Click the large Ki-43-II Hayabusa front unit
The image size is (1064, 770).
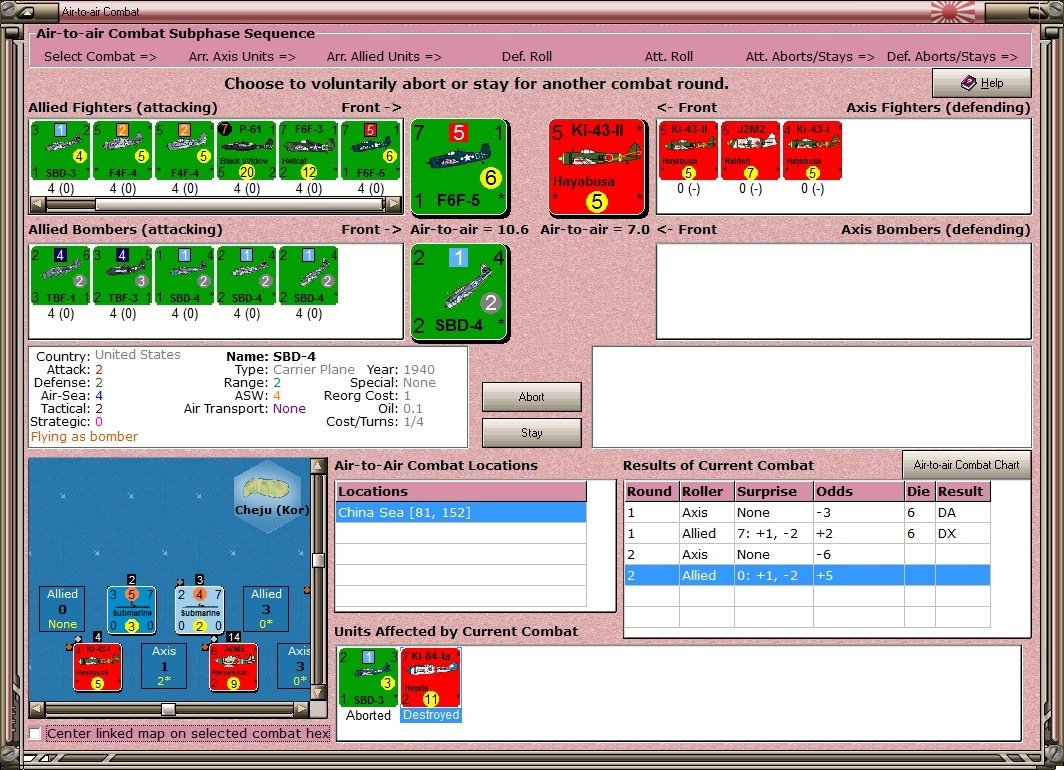pos(596,168)
